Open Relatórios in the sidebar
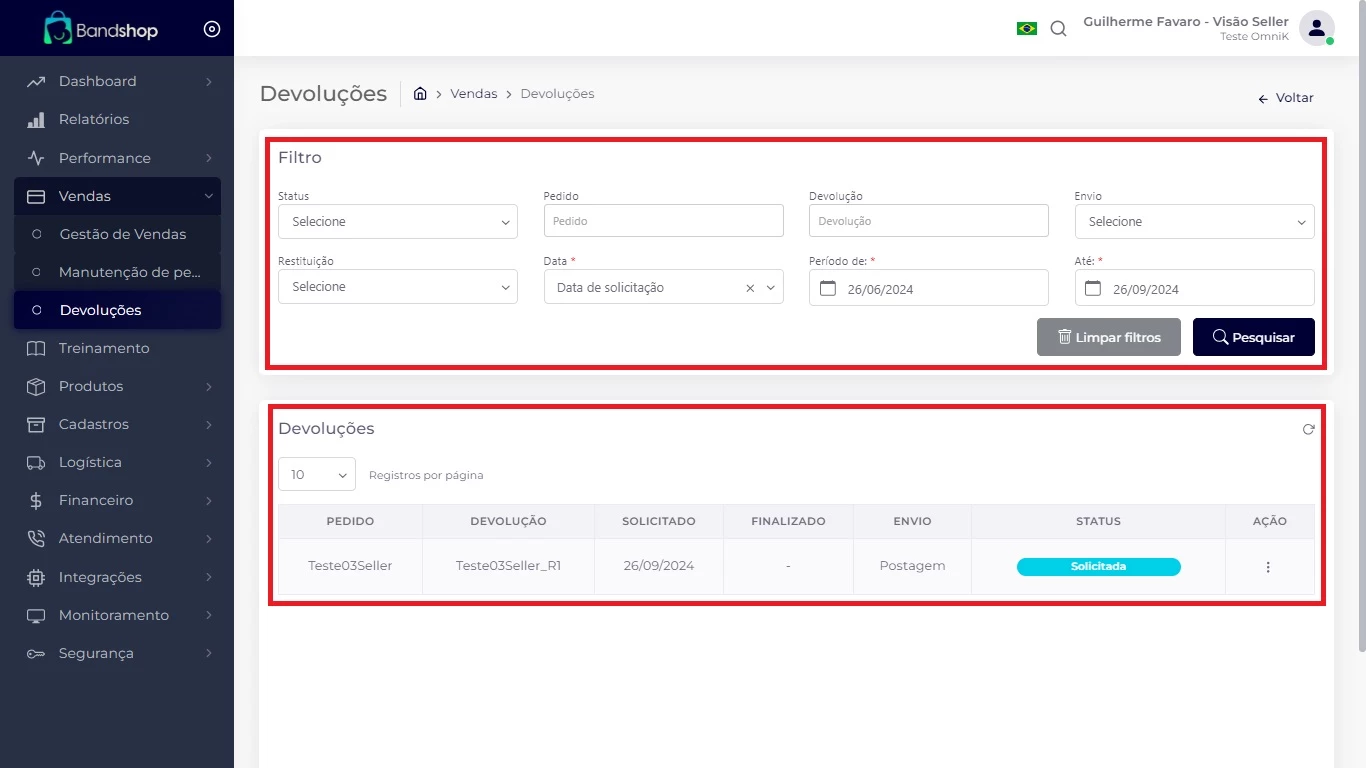 click(x=94, y=119)
